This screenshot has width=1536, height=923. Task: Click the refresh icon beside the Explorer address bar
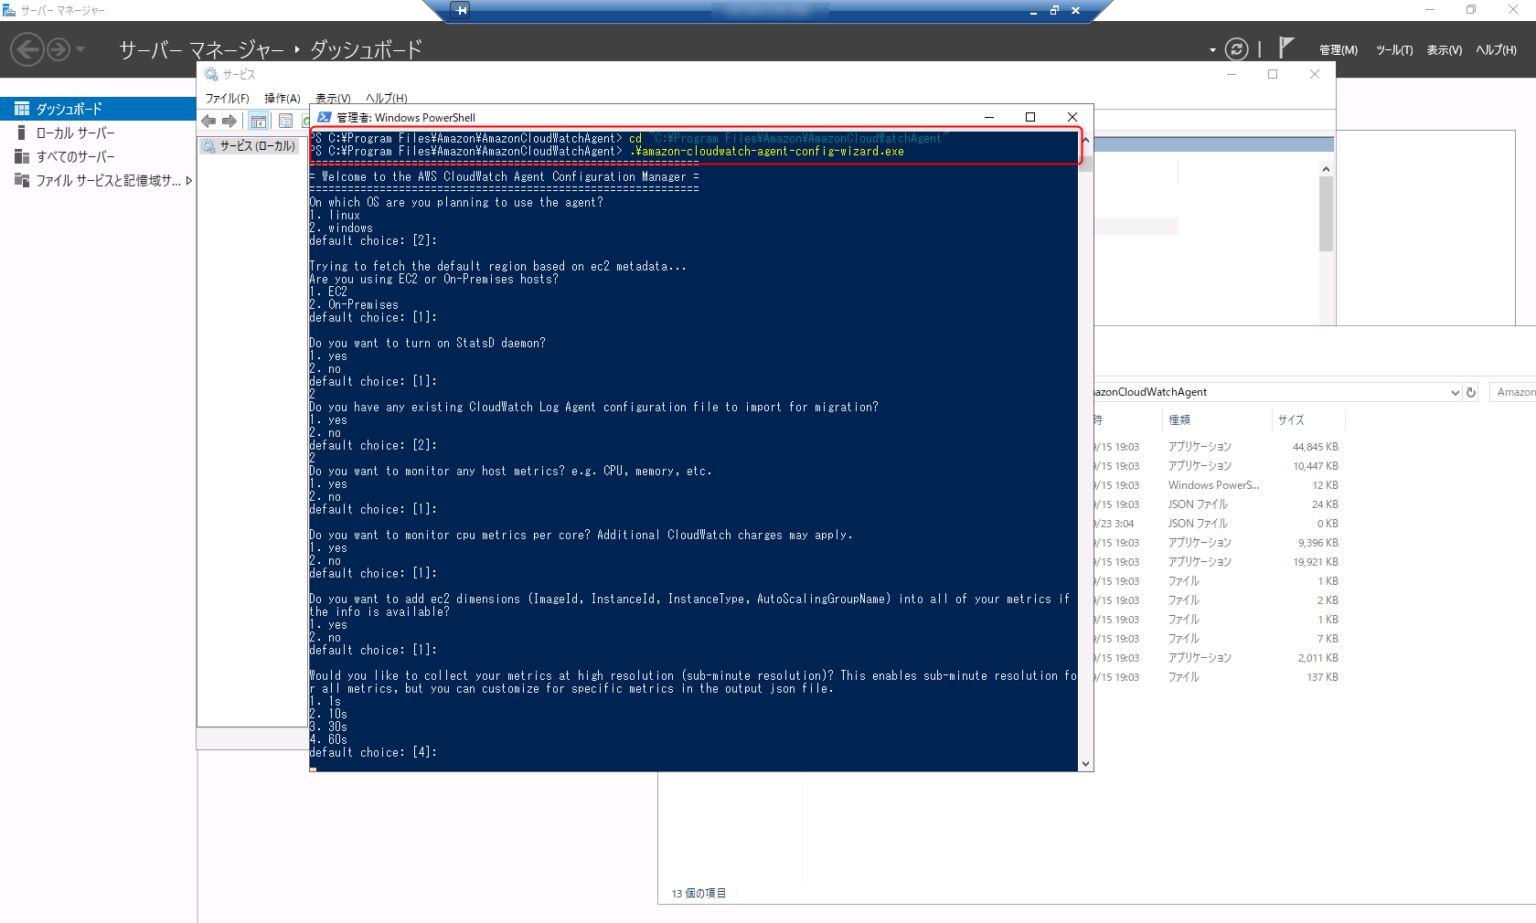(x=1471, y=391)
